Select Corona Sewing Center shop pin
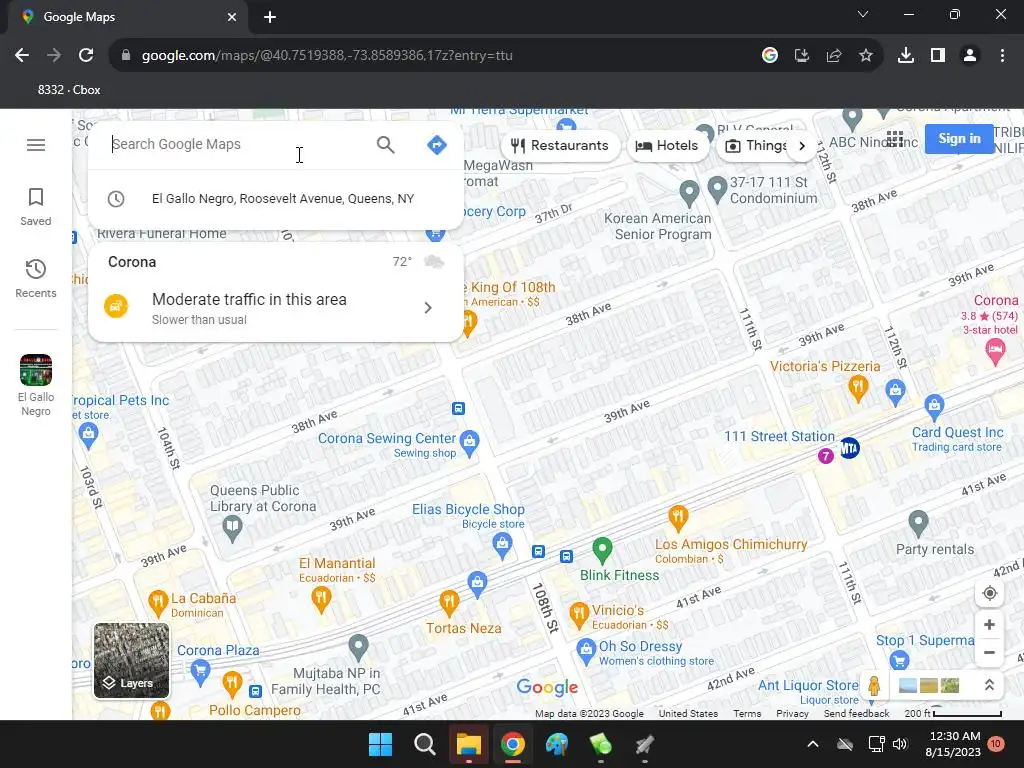Screen dimensions: 1024x768 click(x=469, y=443)
